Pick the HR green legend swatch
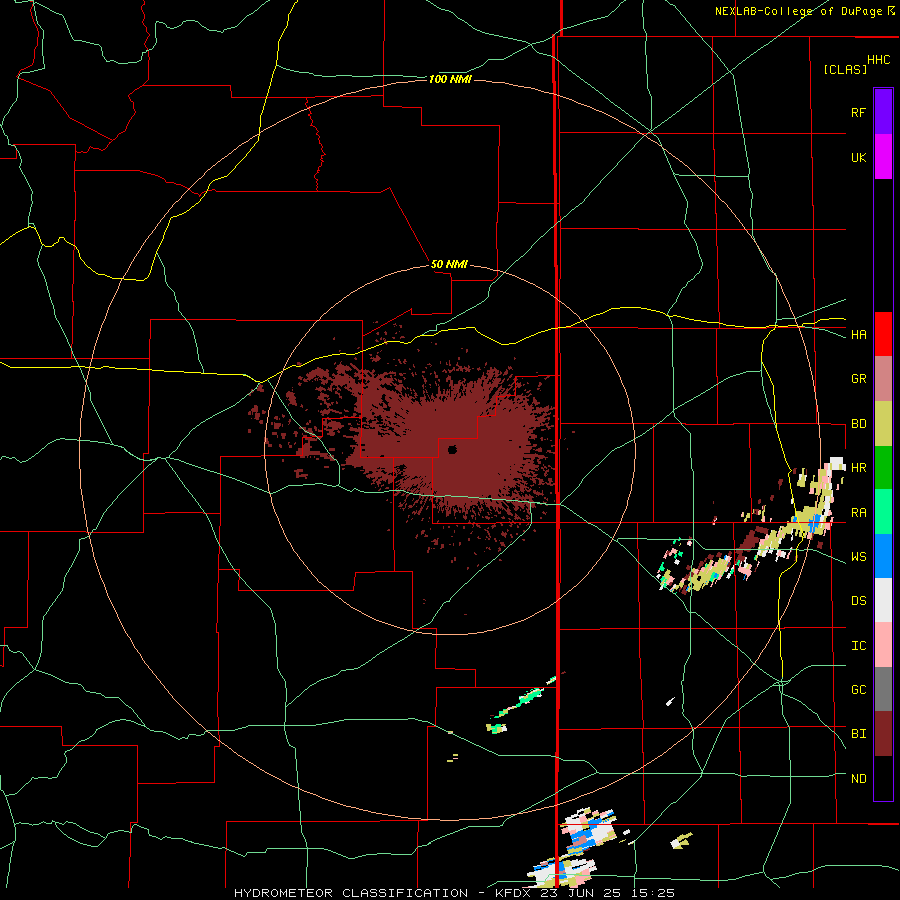 pos(883,468)
